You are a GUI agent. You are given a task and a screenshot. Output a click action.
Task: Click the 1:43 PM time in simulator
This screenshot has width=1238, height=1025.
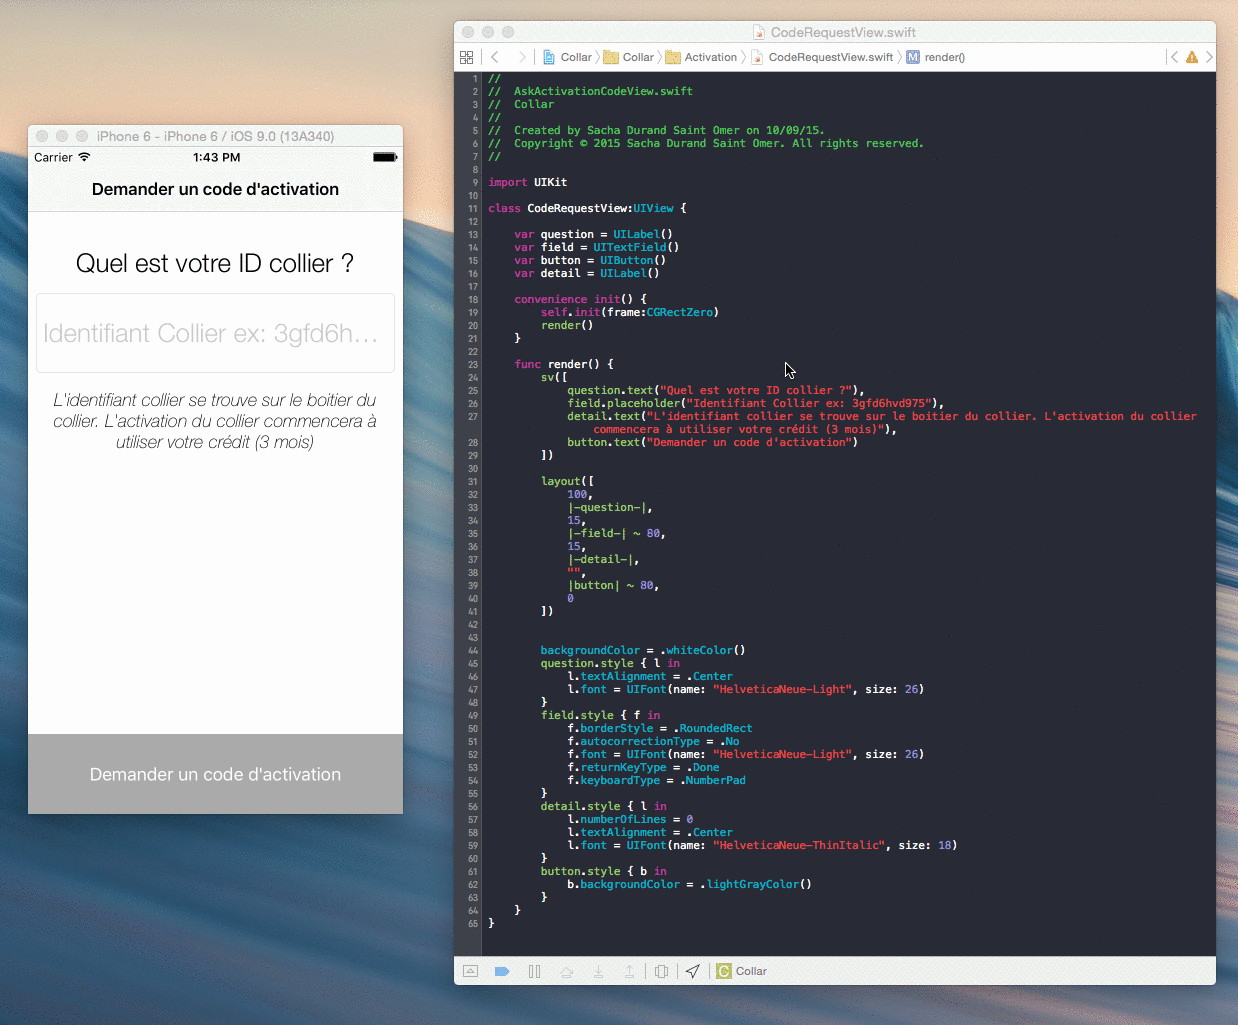(217, 157)
